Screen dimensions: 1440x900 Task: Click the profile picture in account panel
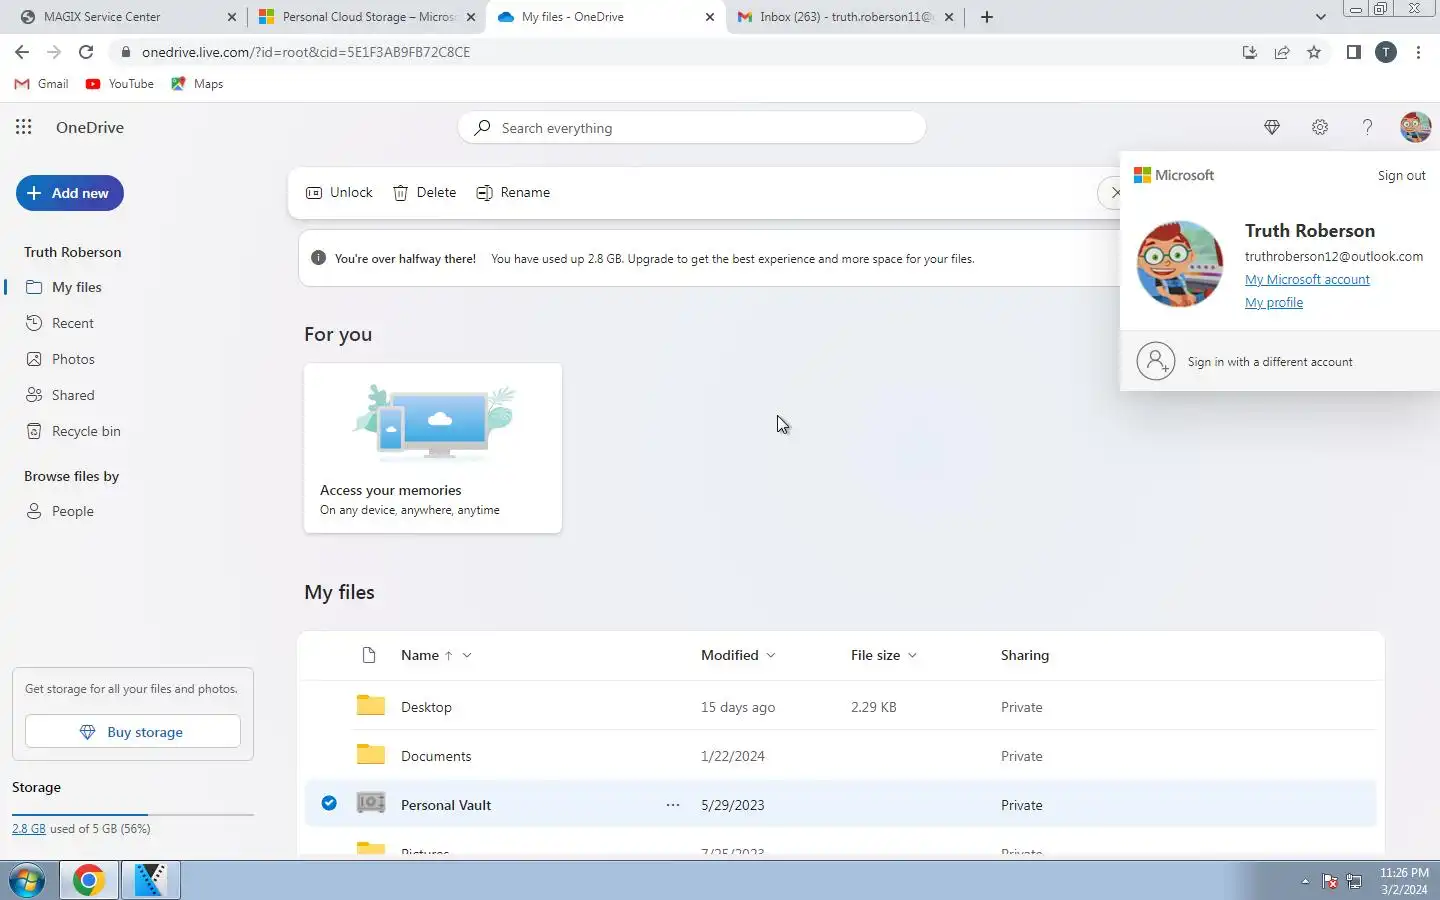pos(1180,264)
